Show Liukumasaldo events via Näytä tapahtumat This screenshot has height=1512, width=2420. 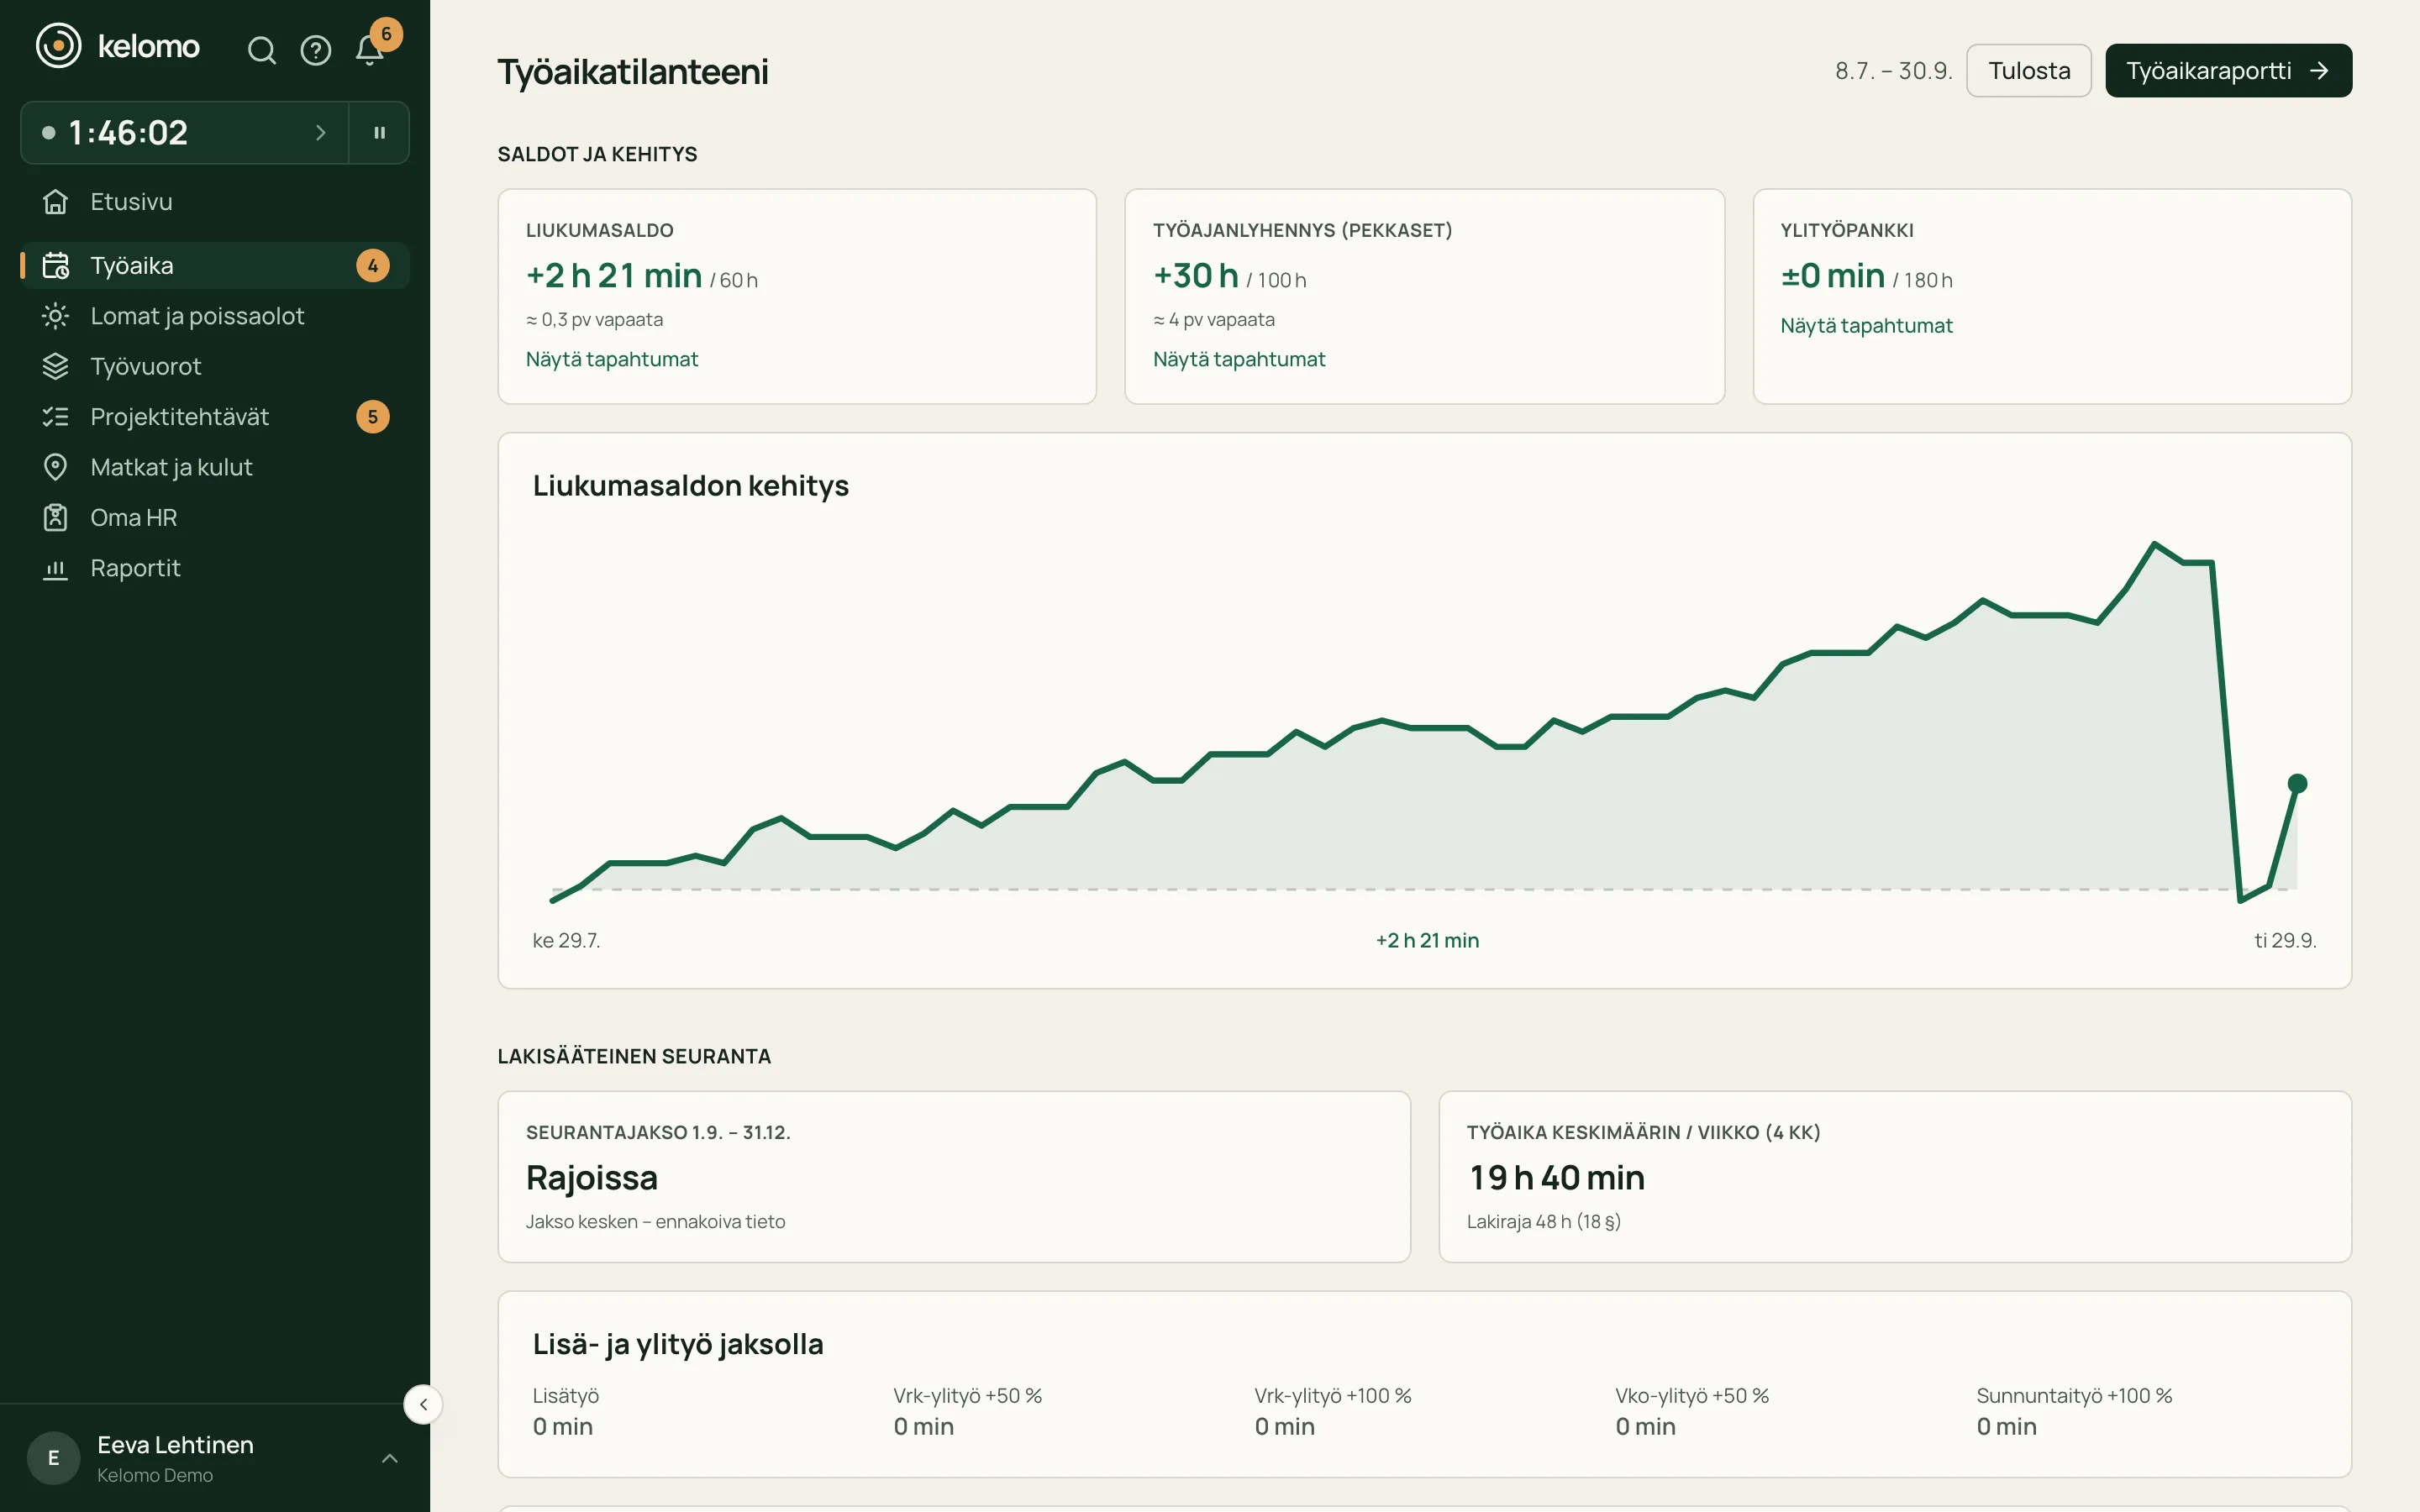click(612, 359)
